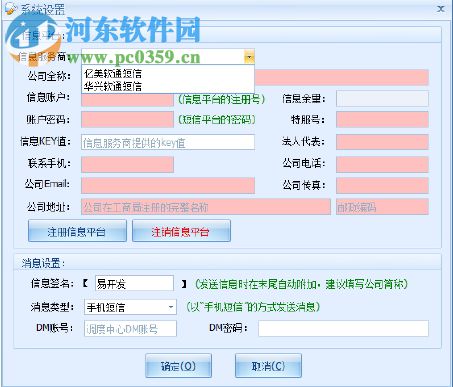Click the 法人代表 input field
This screenshot has width=453, height=387.
click(382, 142)
